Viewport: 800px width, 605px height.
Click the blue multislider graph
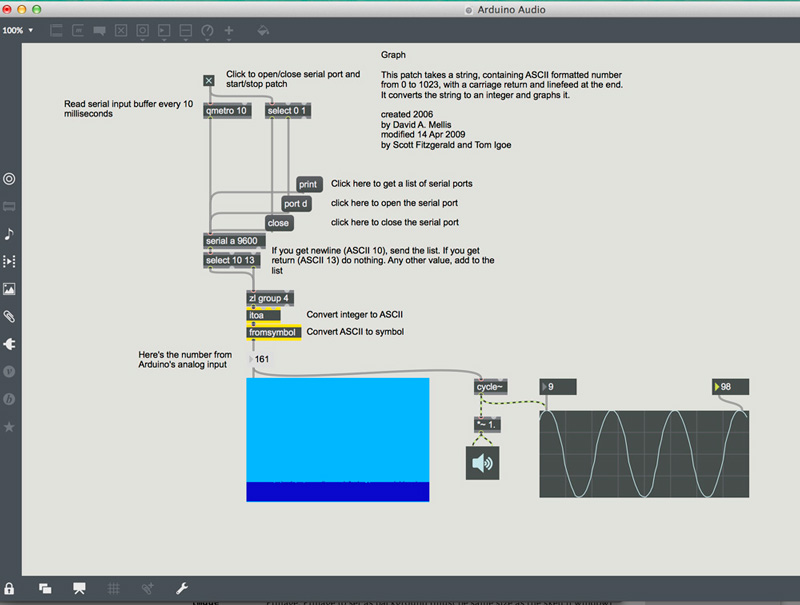pyautogui.click(x=338, y=440)
